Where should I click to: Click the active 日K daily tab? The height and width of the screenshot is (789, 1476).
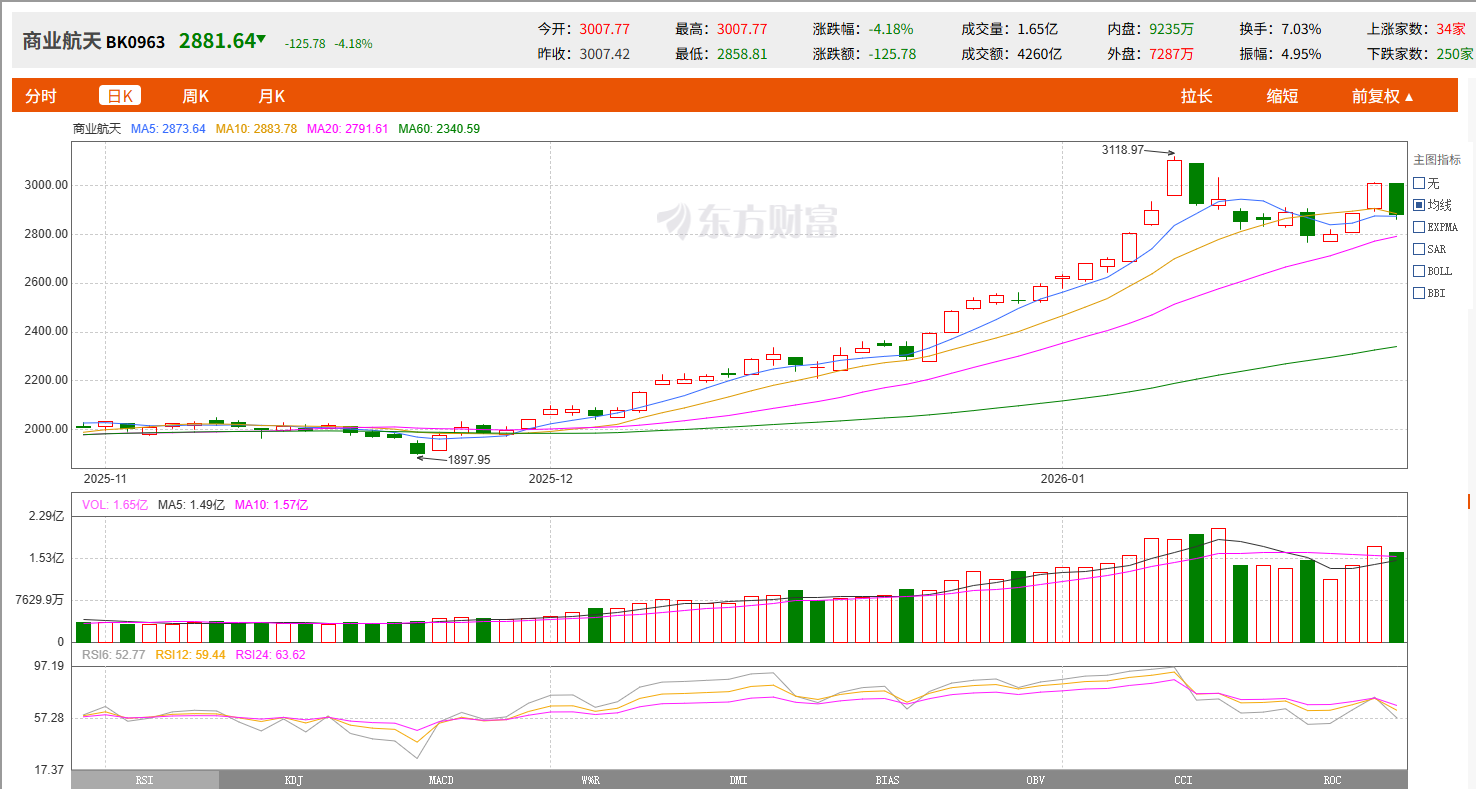[120, 96]
